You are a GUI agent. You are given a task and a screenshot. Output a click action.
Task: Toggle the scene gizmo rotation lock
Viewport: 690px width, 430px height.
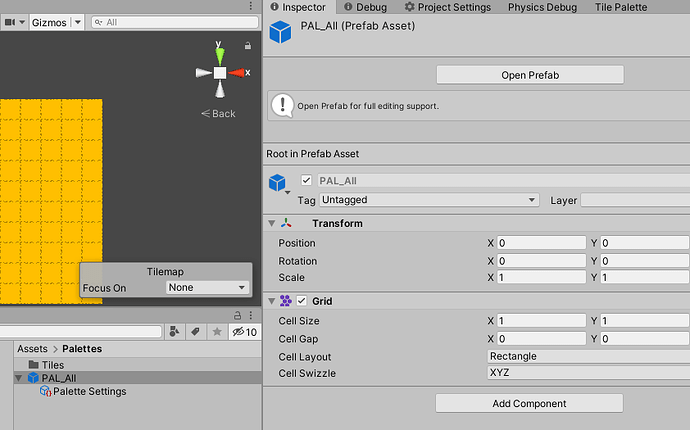click(247, 45)
